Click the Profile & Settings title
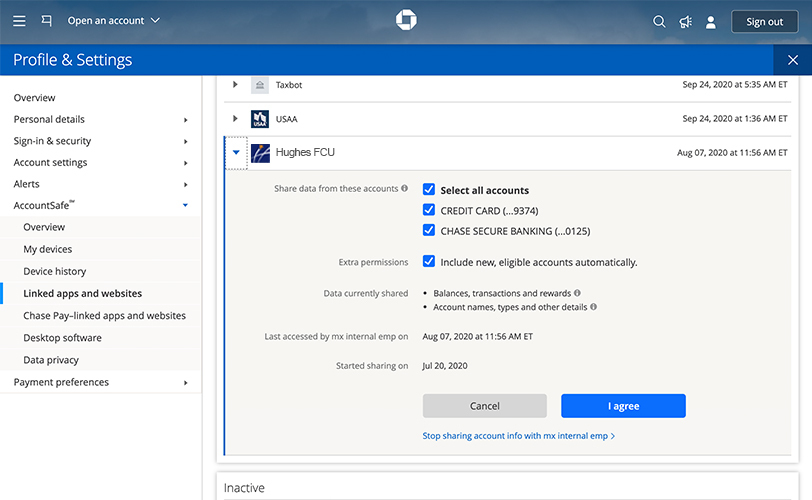 (x=72, y=60)
